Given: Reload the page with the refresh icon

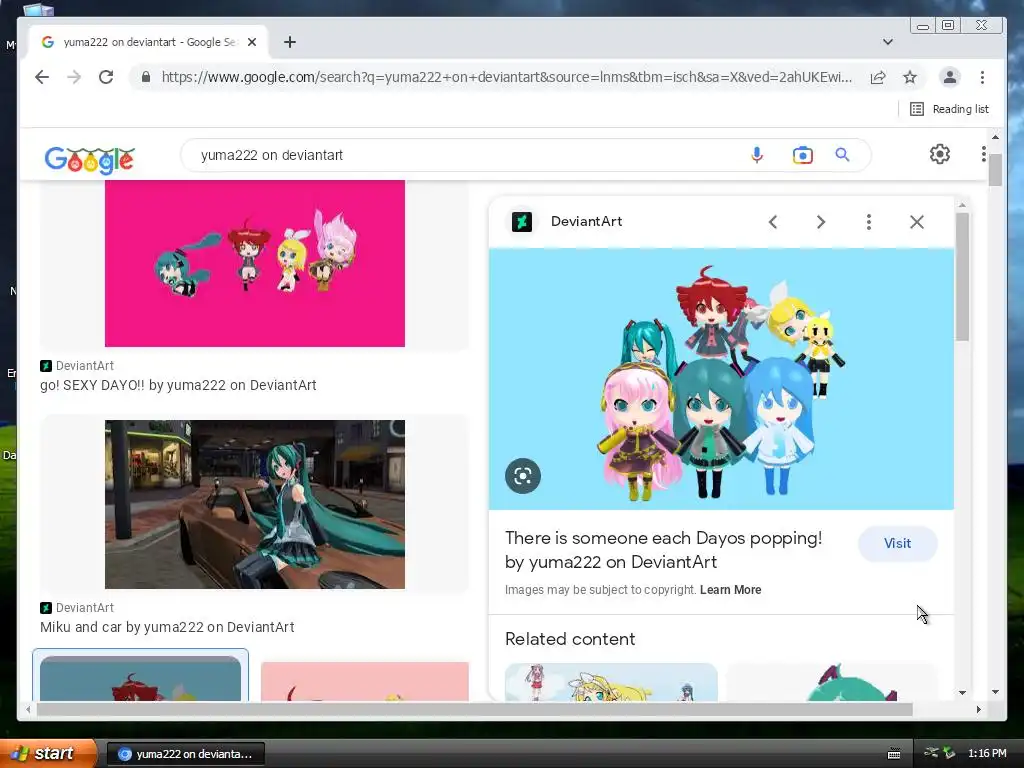Looking at the screenshot, I should [106, 77].
